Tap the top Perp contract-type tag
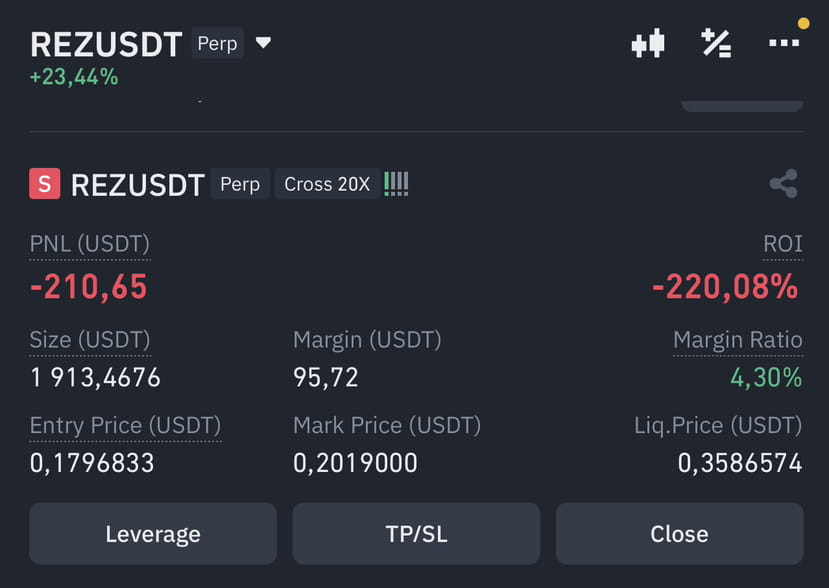829x588 pixels. coord(217,43)
